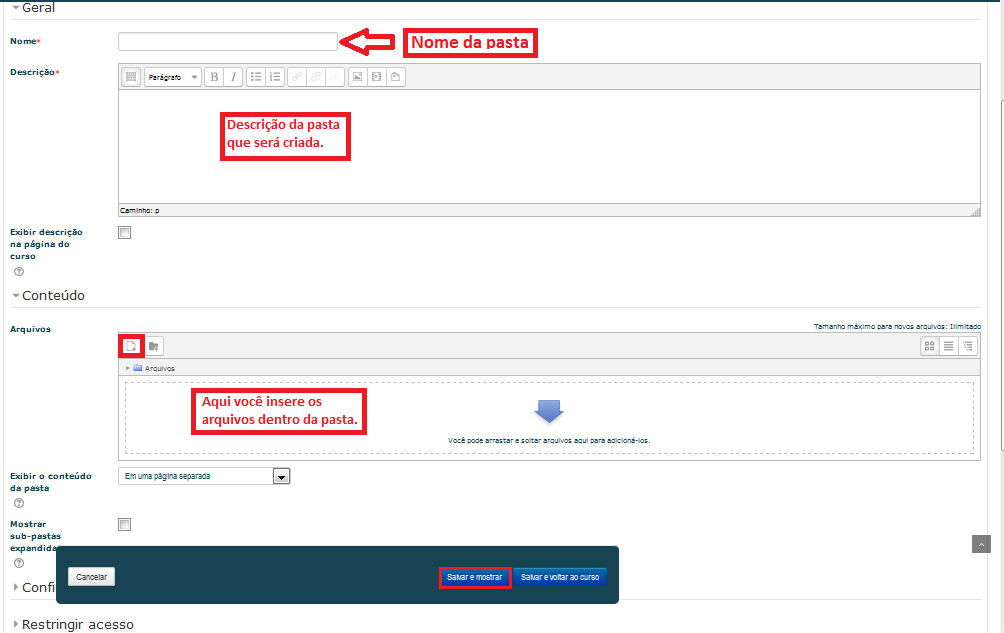The image size is (1004, 633).
Task: Open the Parágrafo style dropdown
Action: (x=173, y=77)
